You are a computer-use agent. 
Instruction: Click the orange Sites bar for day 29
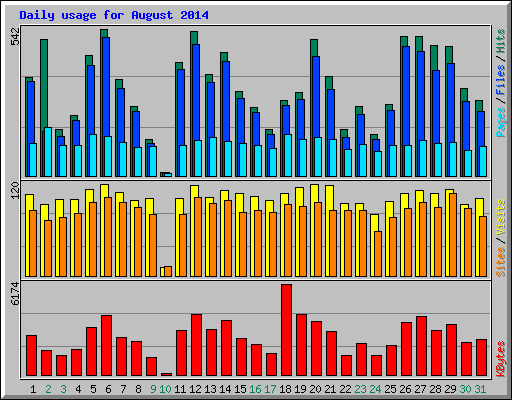click(453, 235)
